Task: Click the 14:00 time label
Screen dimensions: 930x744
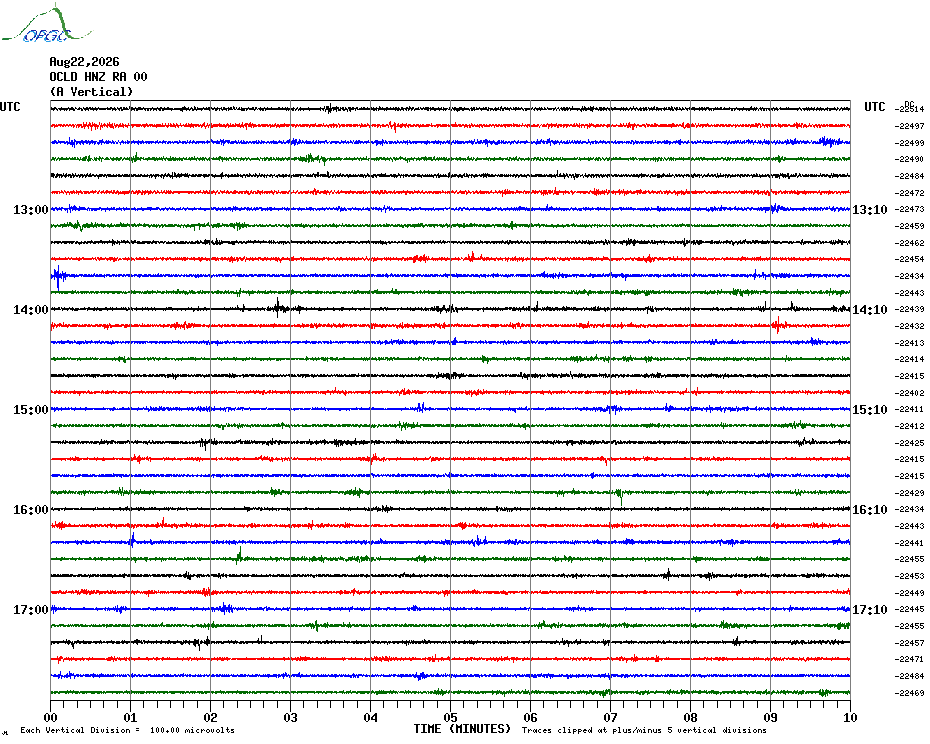Action: click(31, 310)
